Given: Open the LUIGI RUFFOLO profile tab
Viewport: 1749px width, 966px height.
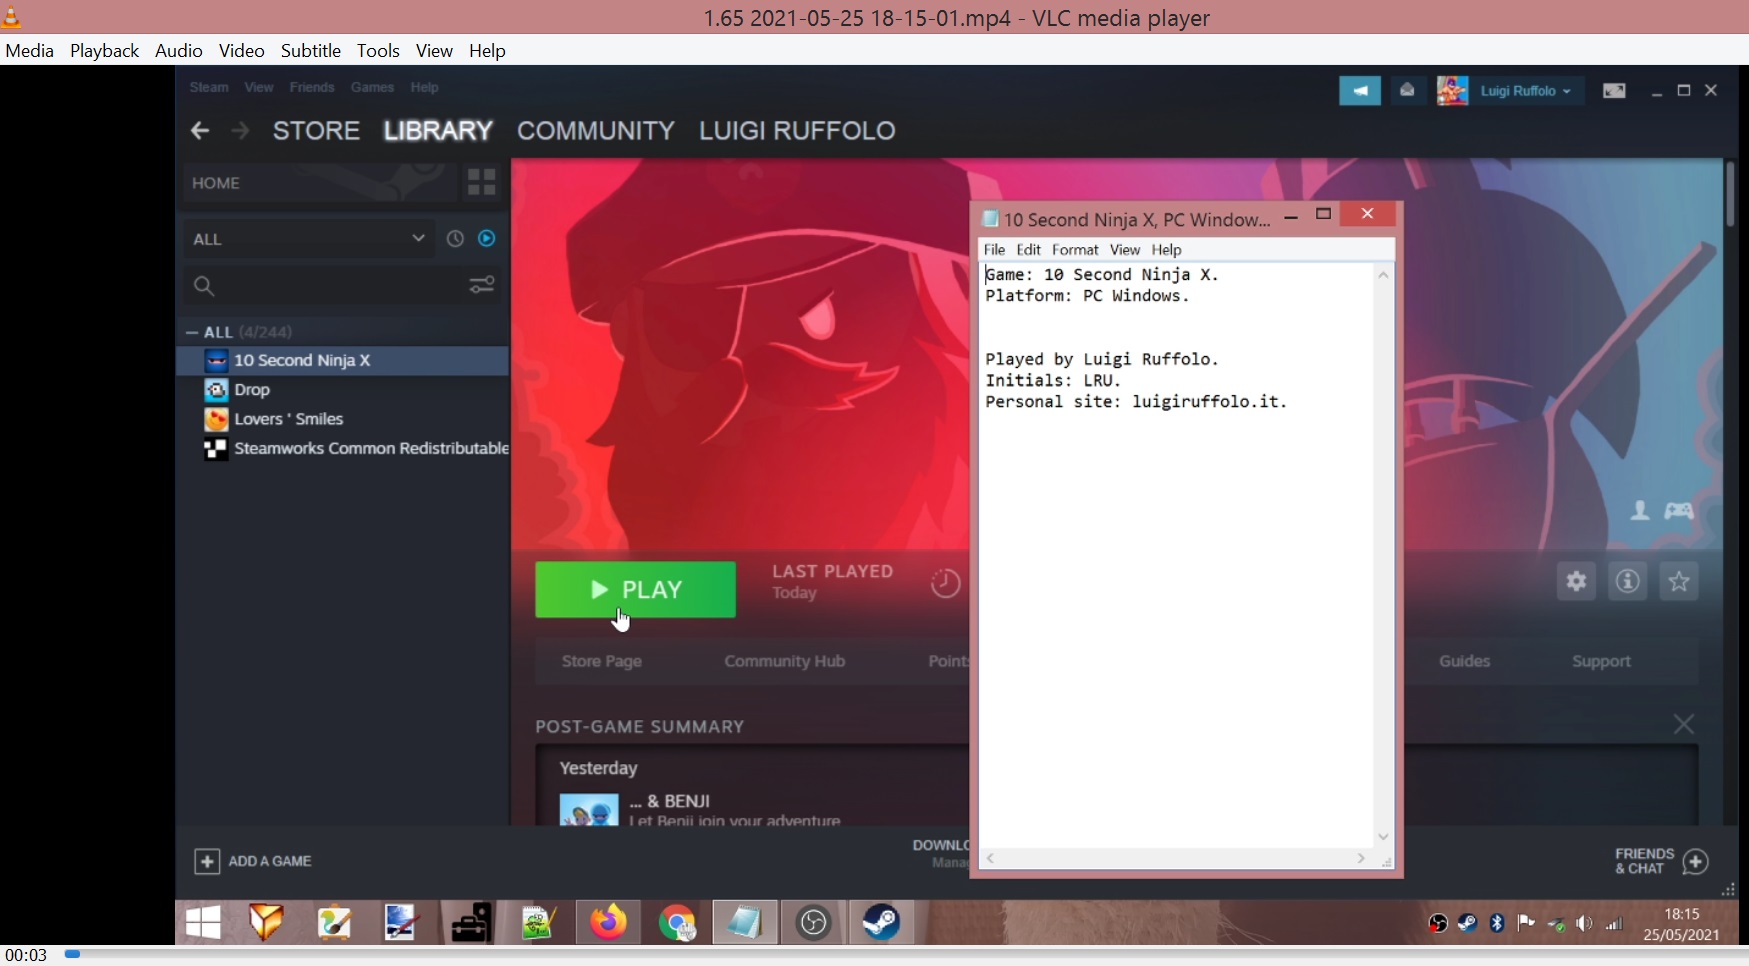Looking at the screenshot, I should click(797, 131).
